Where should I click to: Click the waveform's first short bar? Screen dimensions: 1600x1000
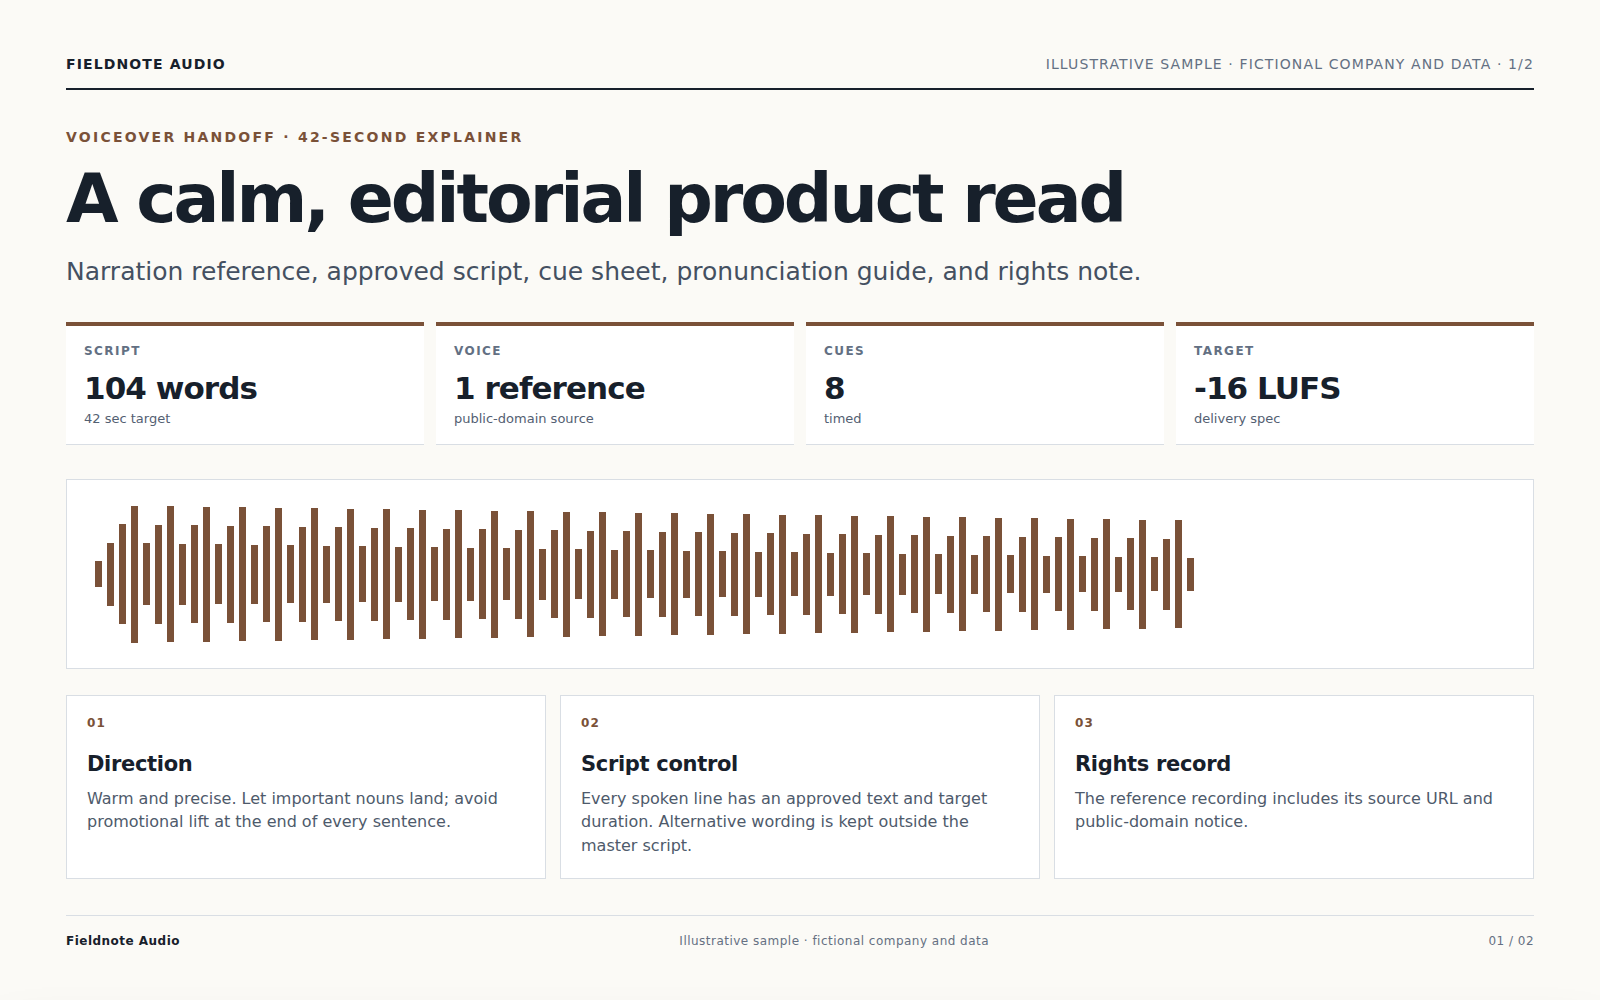(x=98, y=574)
